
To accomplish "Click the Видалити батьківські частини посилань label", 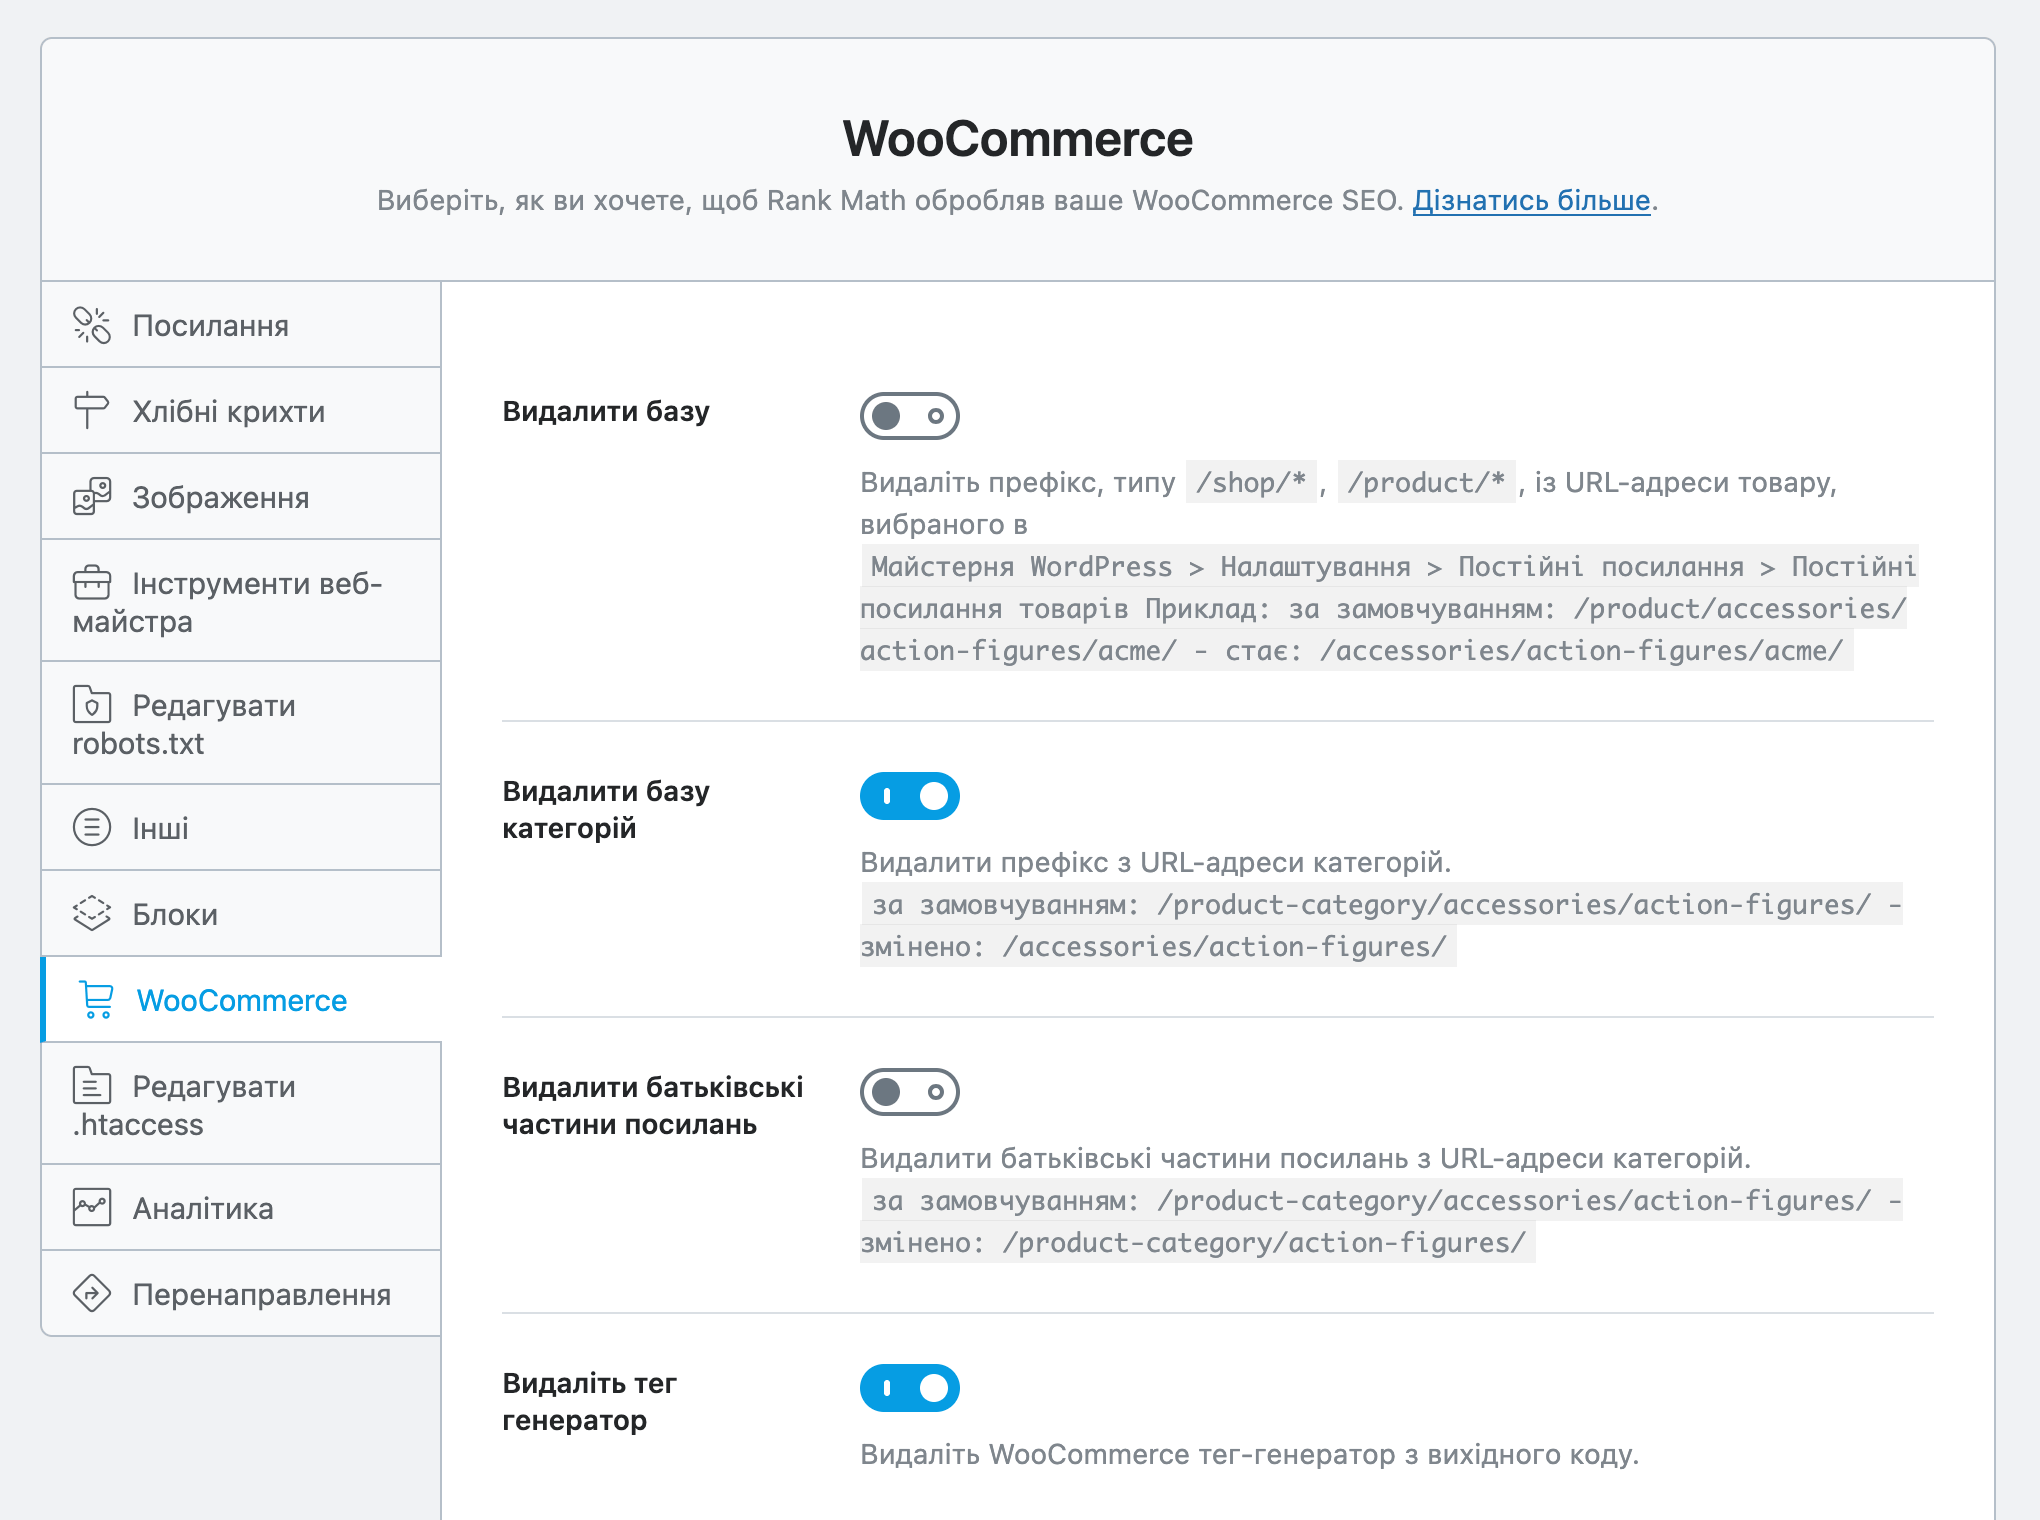I will pos(653,1105).
